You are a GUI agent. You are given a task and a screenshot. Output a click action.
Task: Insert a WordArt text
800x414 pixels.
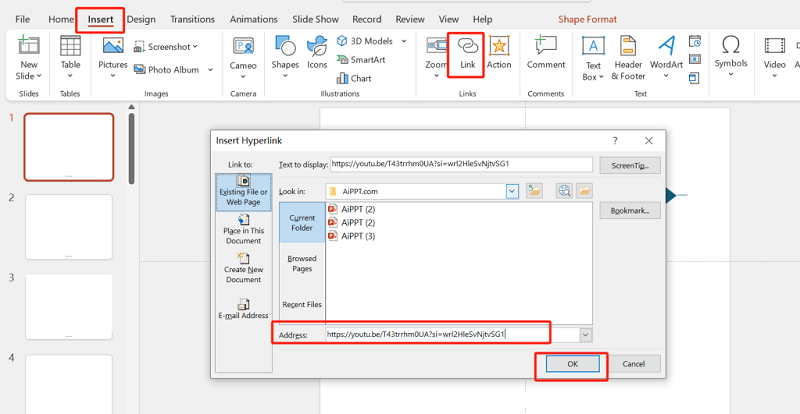(x=666, y=55)
